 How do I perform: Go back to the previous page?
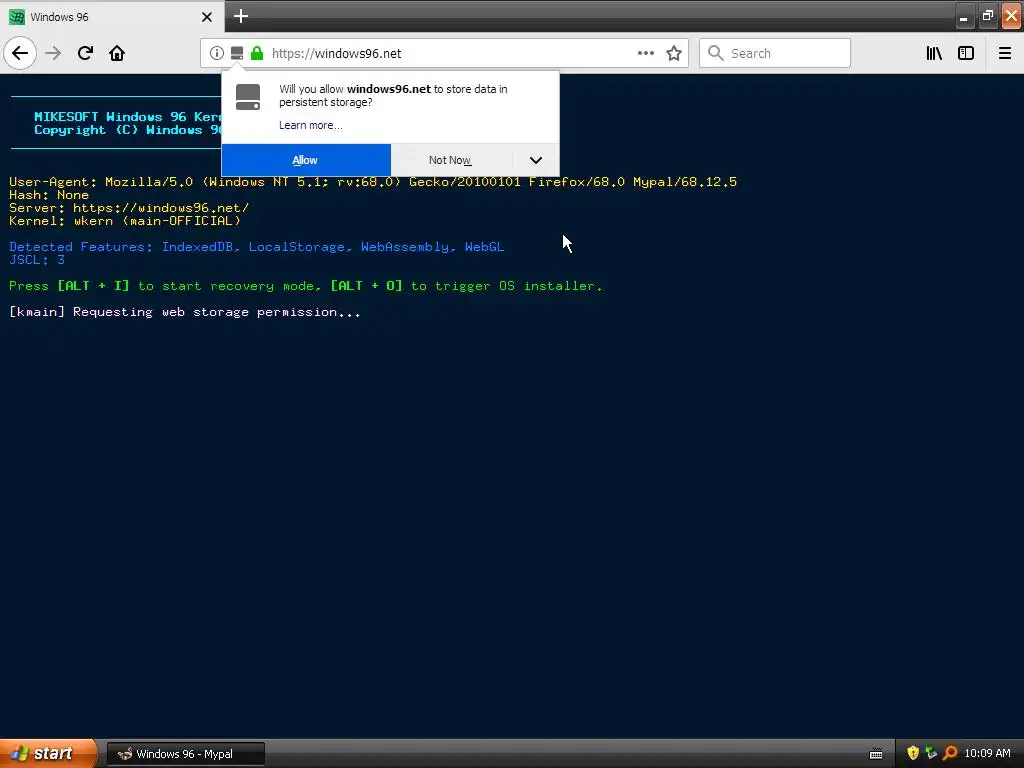pos(20,53)
